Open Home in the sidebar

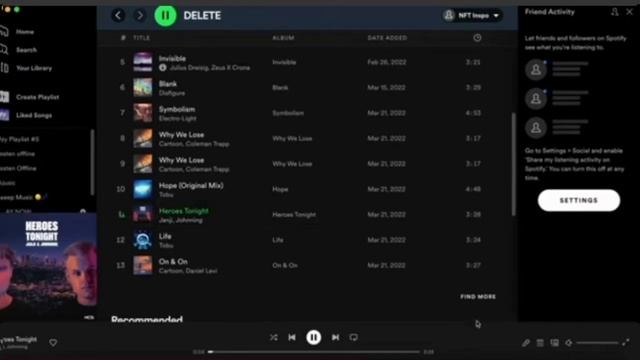25,31
